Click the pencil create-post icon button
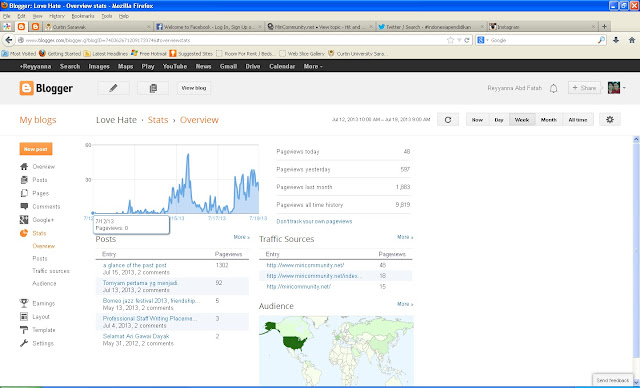 [x=113, y=88]
